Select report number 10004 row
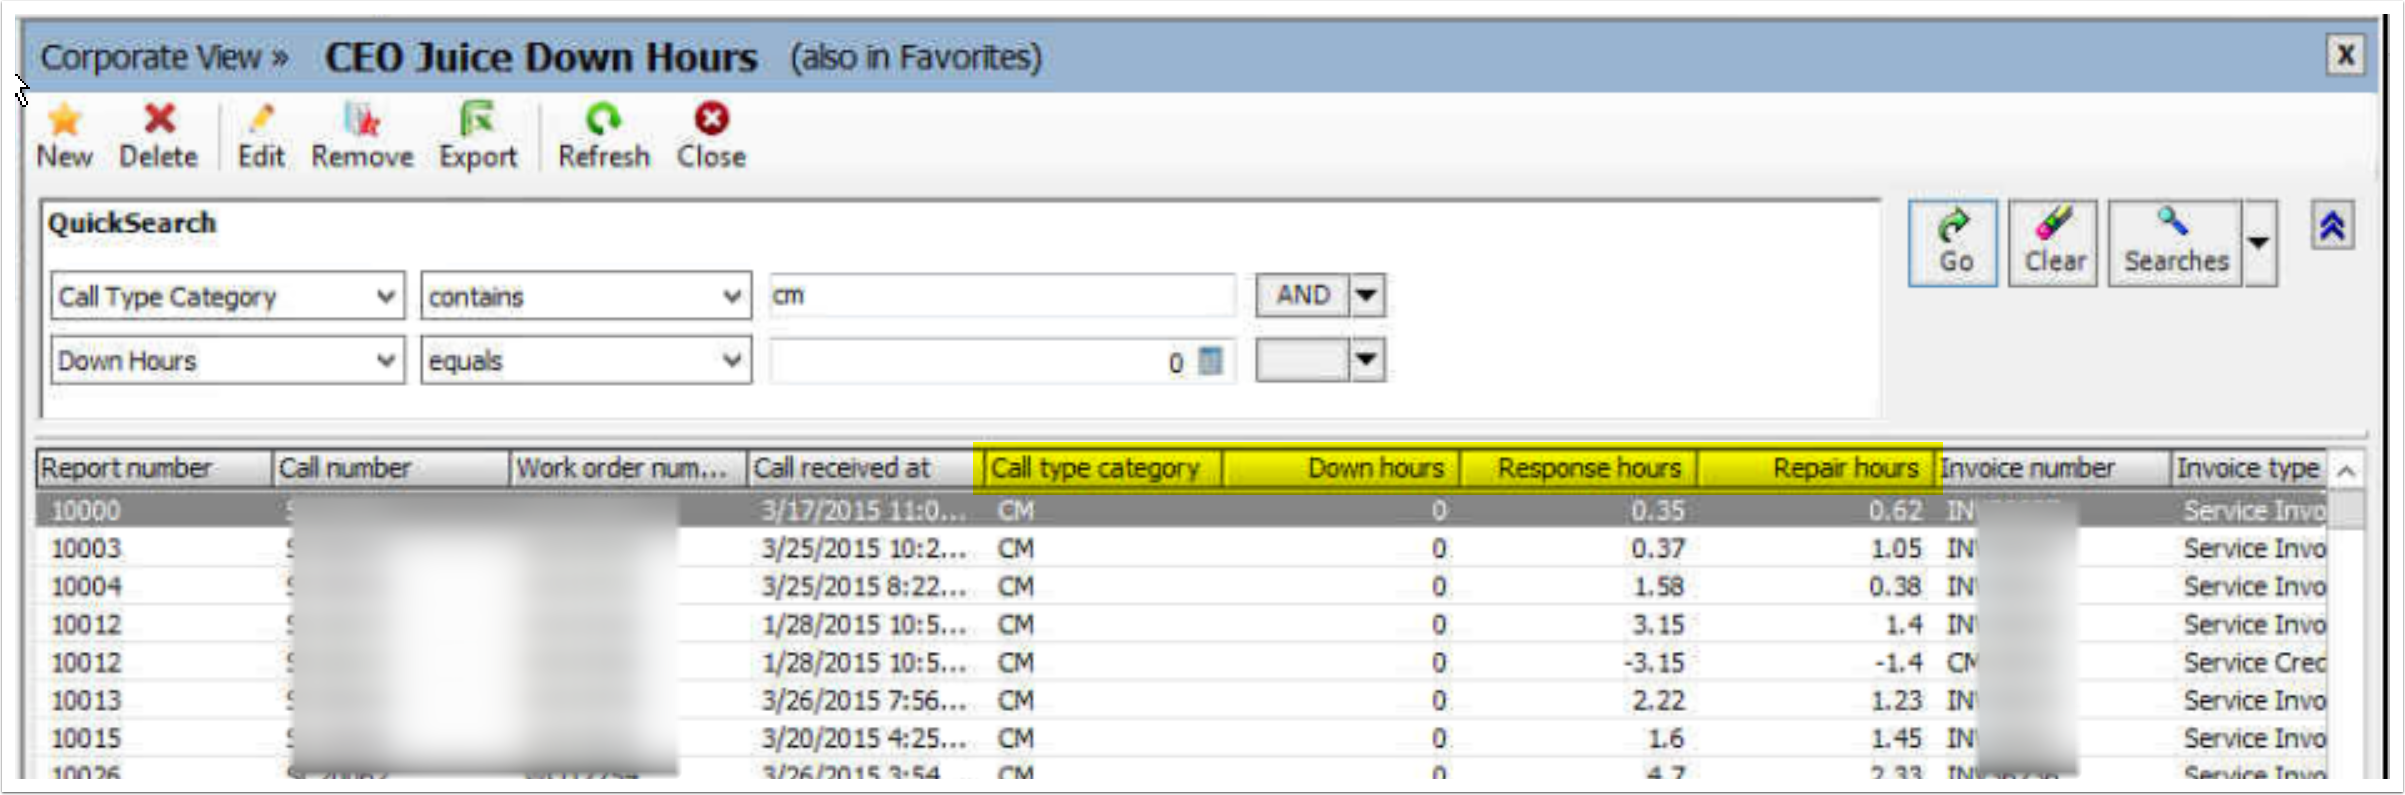The image size is (2405, 795). [1180, 586]
